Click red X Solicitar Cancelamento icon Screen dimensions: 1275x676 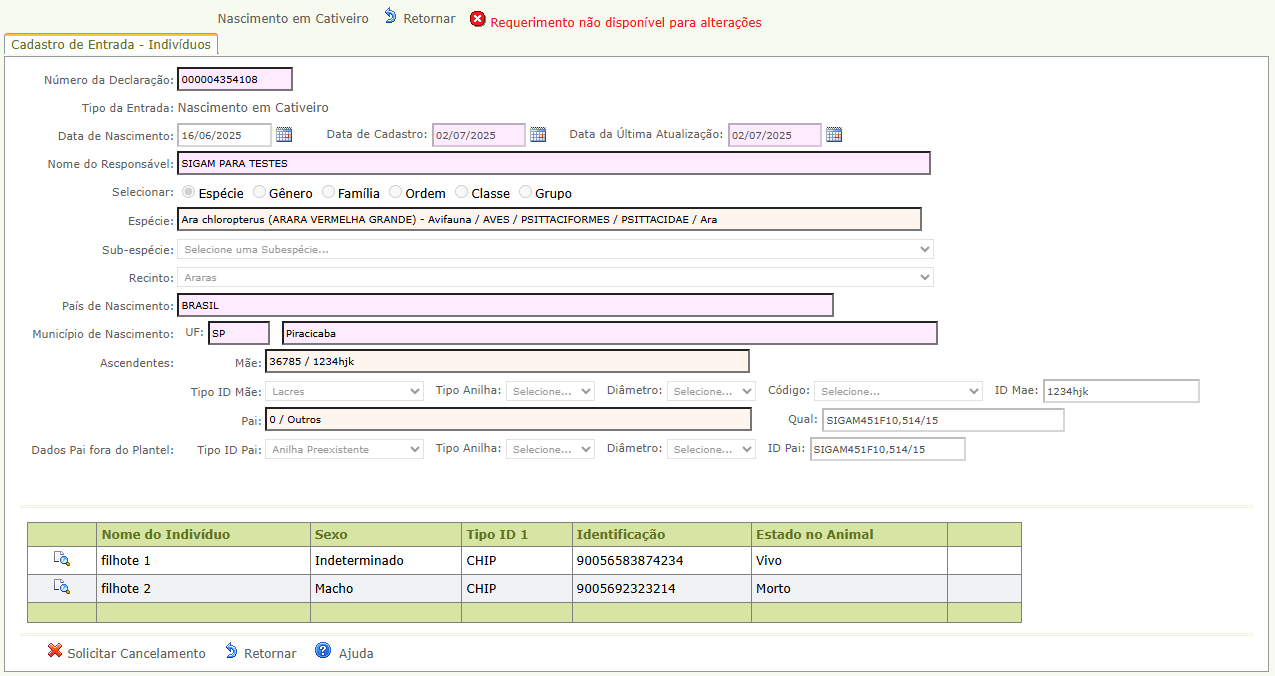tap(55, 651)
